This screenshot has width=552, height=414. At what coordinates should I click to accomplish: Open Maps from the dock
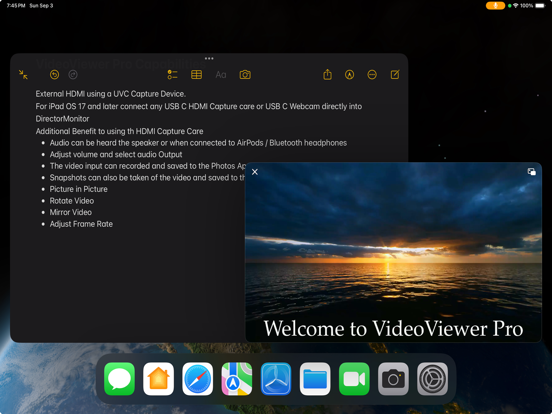coord(237,379)
